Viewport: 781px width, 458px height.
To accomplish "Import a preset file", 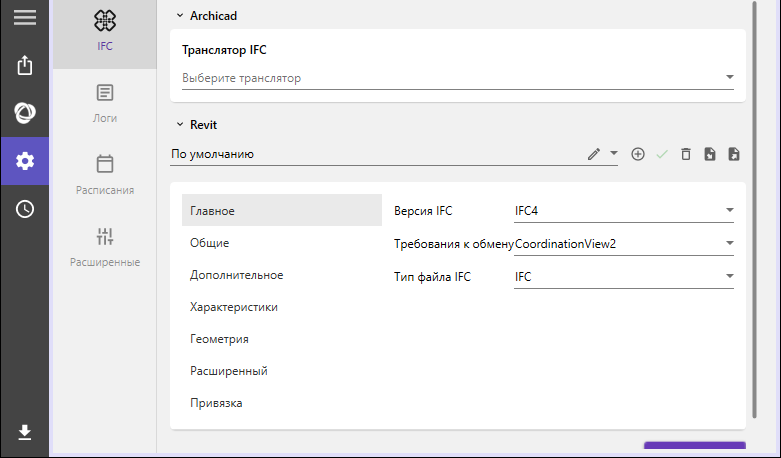I will (x=710, y=154).
